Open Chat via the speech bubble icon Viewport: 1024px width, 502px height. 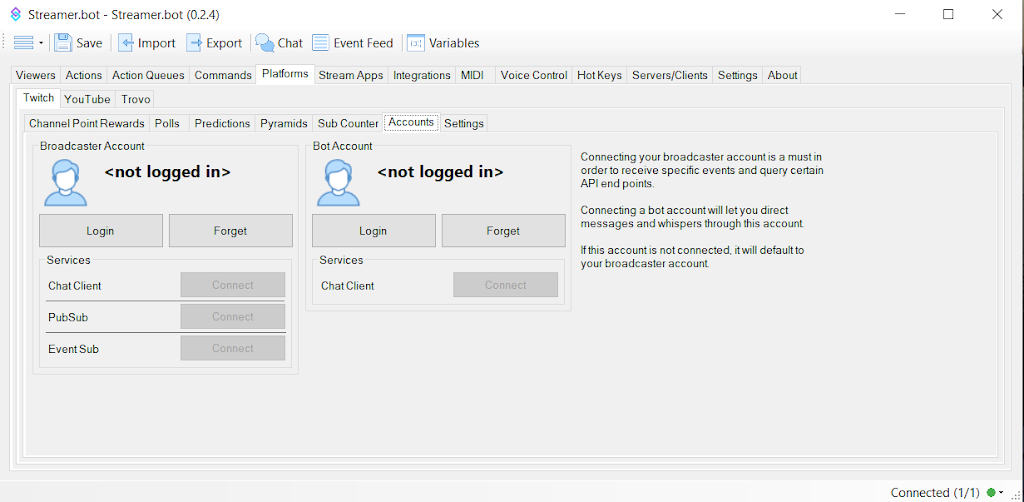click(x=265, y=43)
